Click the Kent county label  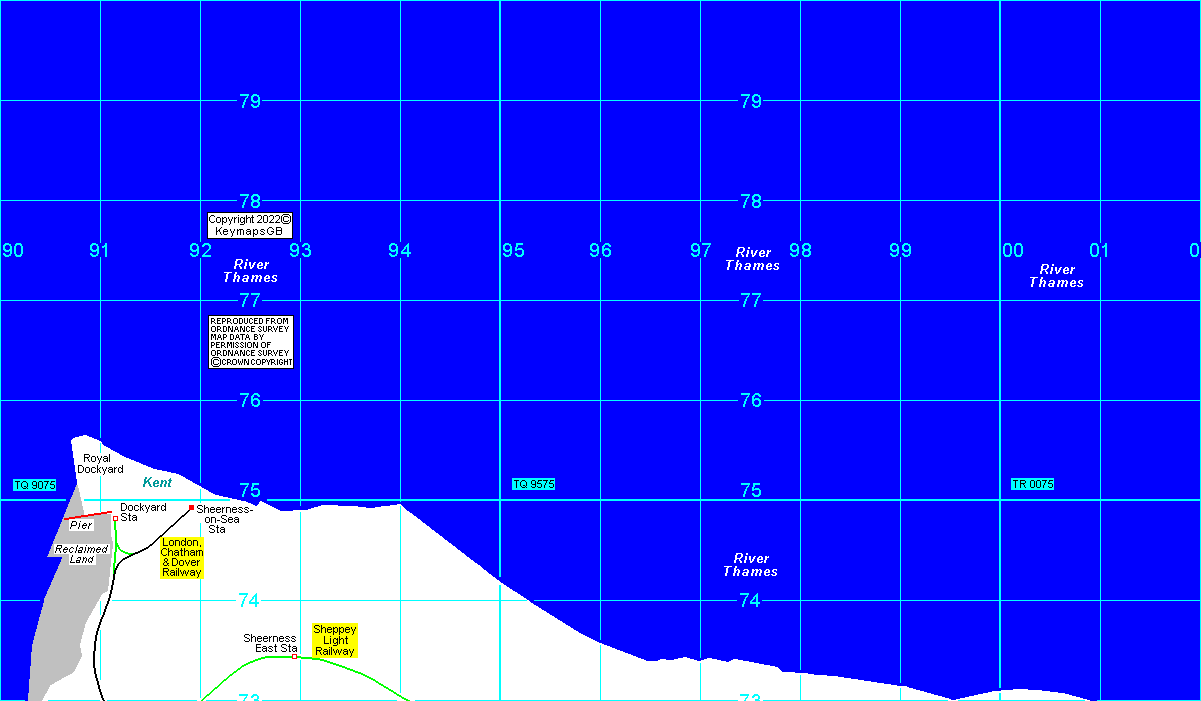click(x=157, y=483)
